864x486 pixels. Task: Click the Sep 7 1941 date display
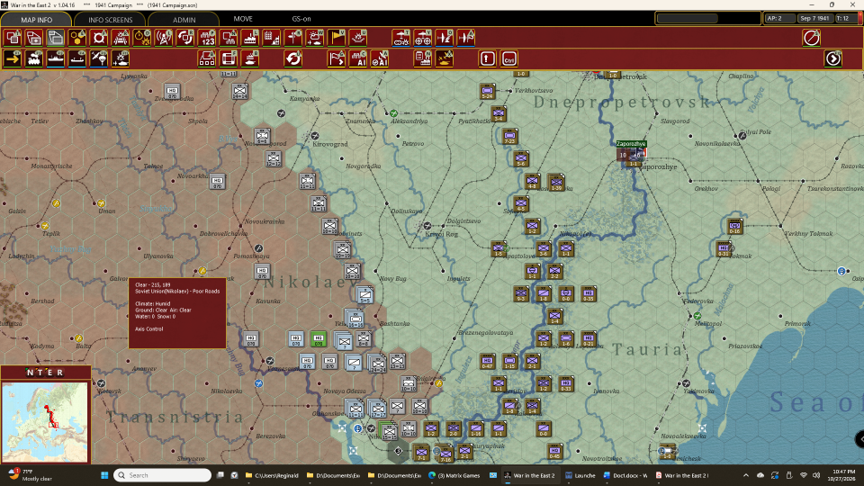pyautogui.click(x=815, y=18)
